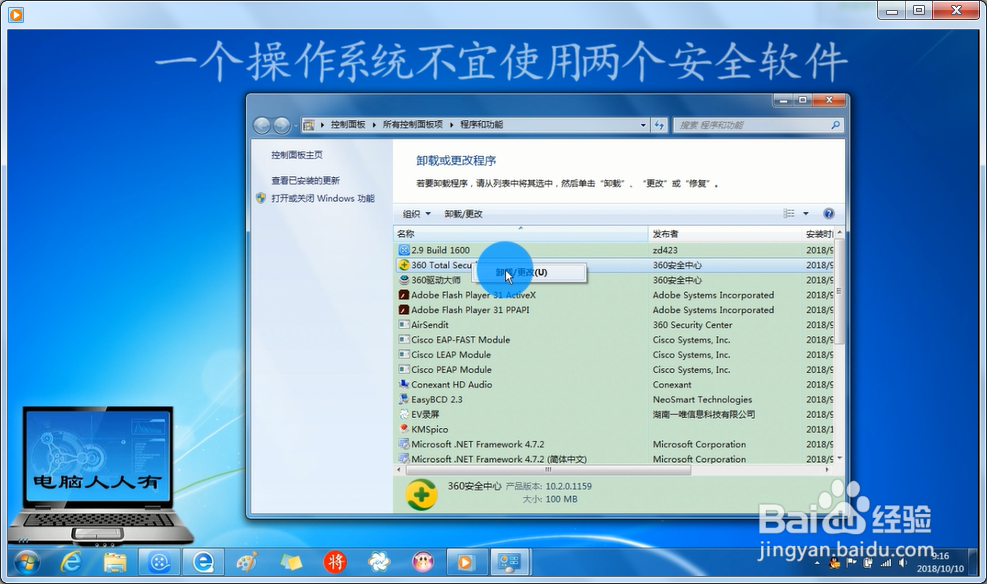Select the 2.9 Build 1600 program icon
The width and height of the screenshot is (987, 584).
pyautogui.click(x=404, y=250)
